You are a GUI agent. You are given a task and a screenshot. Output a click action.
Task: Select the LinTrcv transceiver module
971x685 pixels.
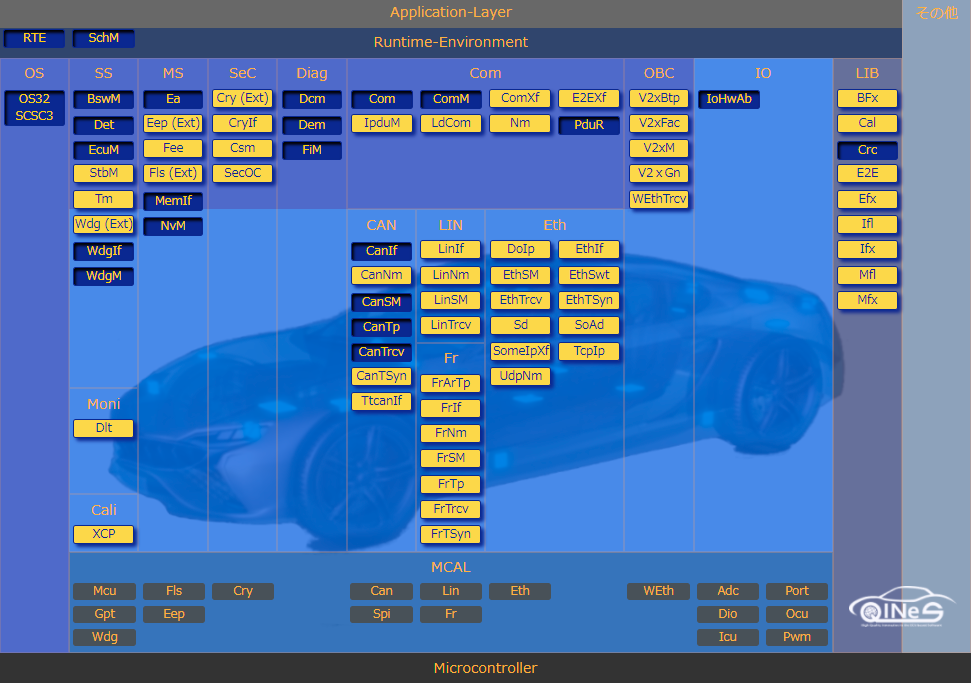(451, 325)
